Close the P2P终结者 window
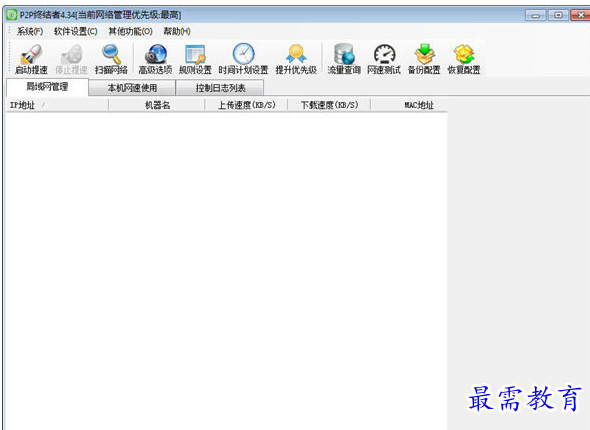The width and height of the screenshot is (590, 430). [x=581, y=15]
